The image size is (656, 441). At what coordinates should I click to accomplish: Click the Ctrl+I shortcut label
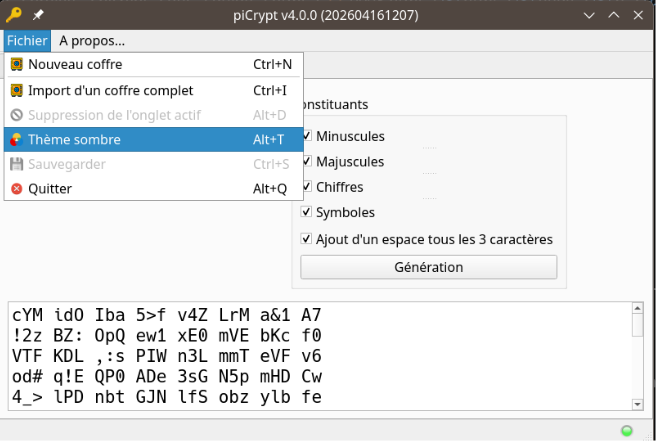click(x=270, y=90)
